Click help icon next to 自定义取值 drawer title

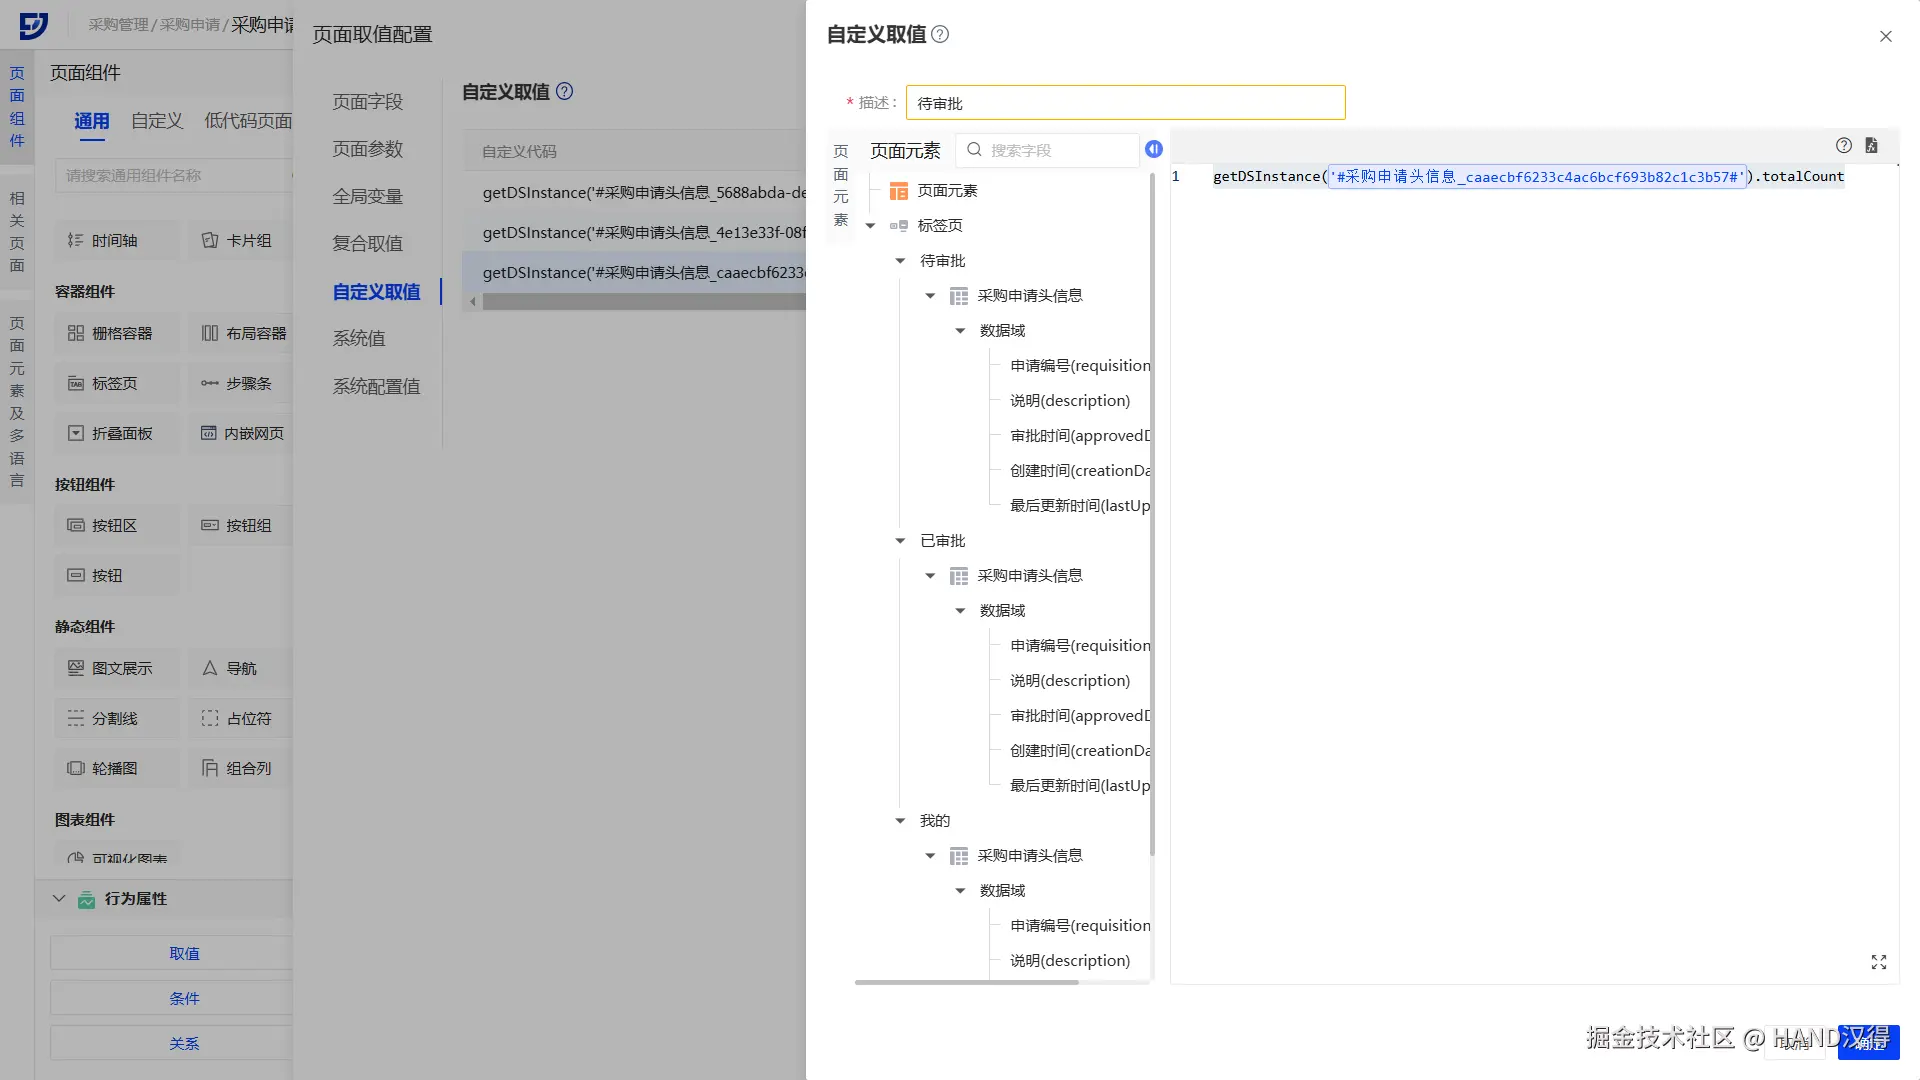tap(940, 34)
